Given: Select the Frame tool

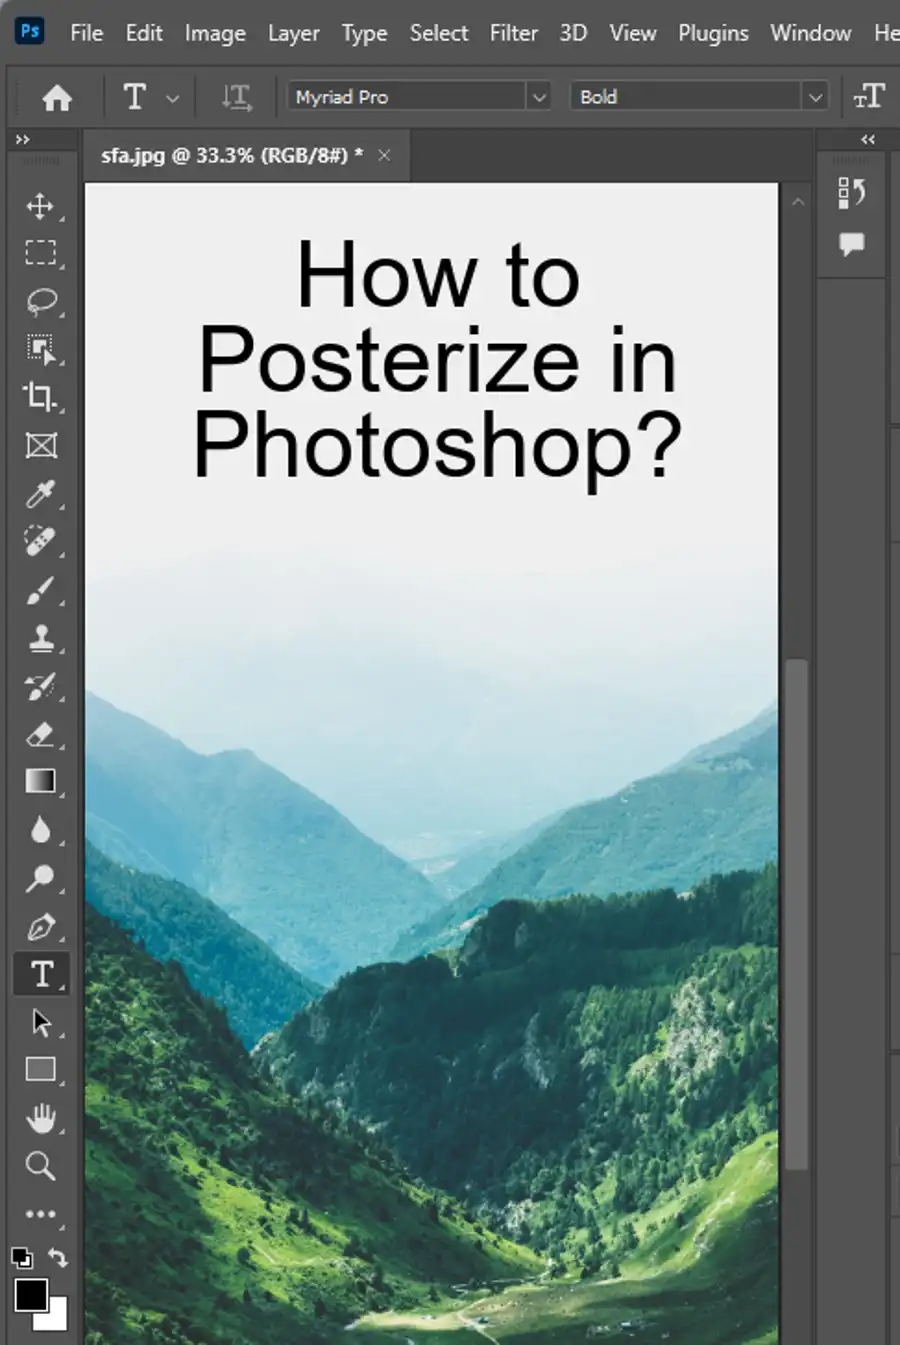Looking at the screenshot, I should tap(40, 445).
